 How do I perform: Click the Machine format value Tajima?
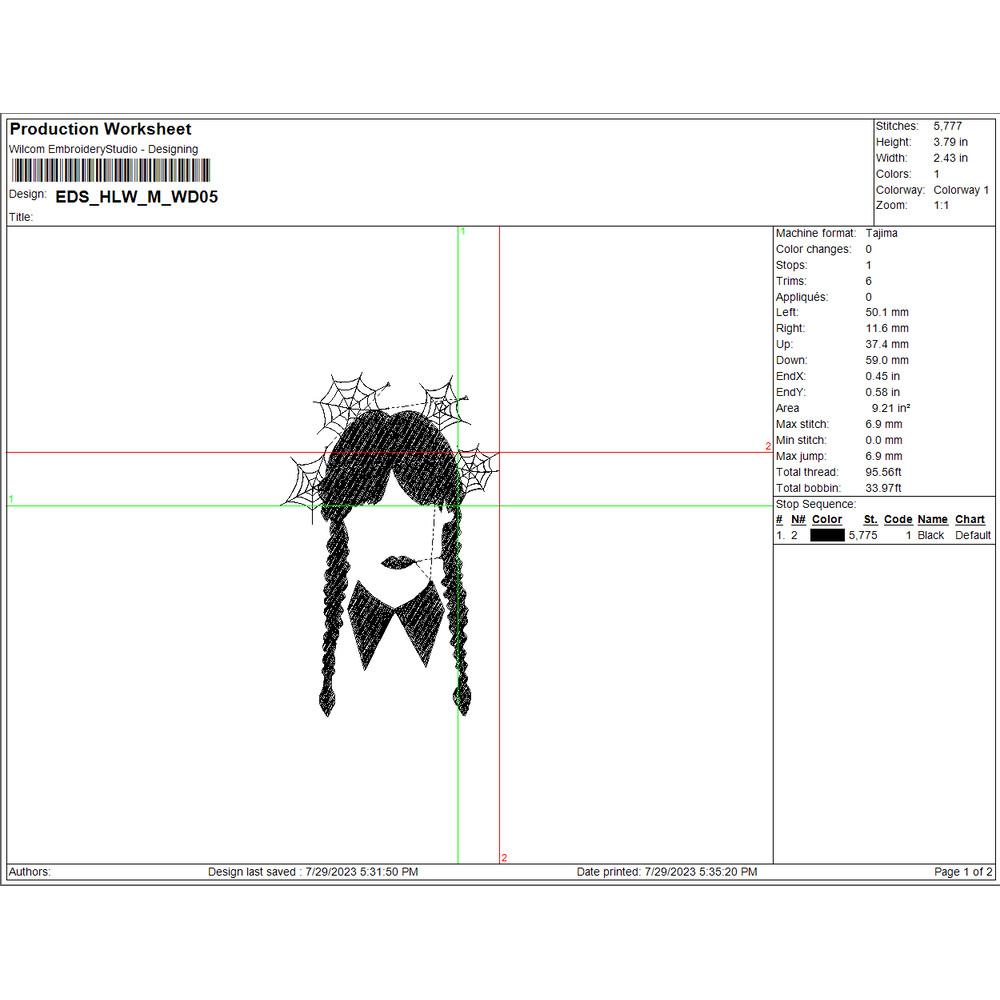coord(881,233)
